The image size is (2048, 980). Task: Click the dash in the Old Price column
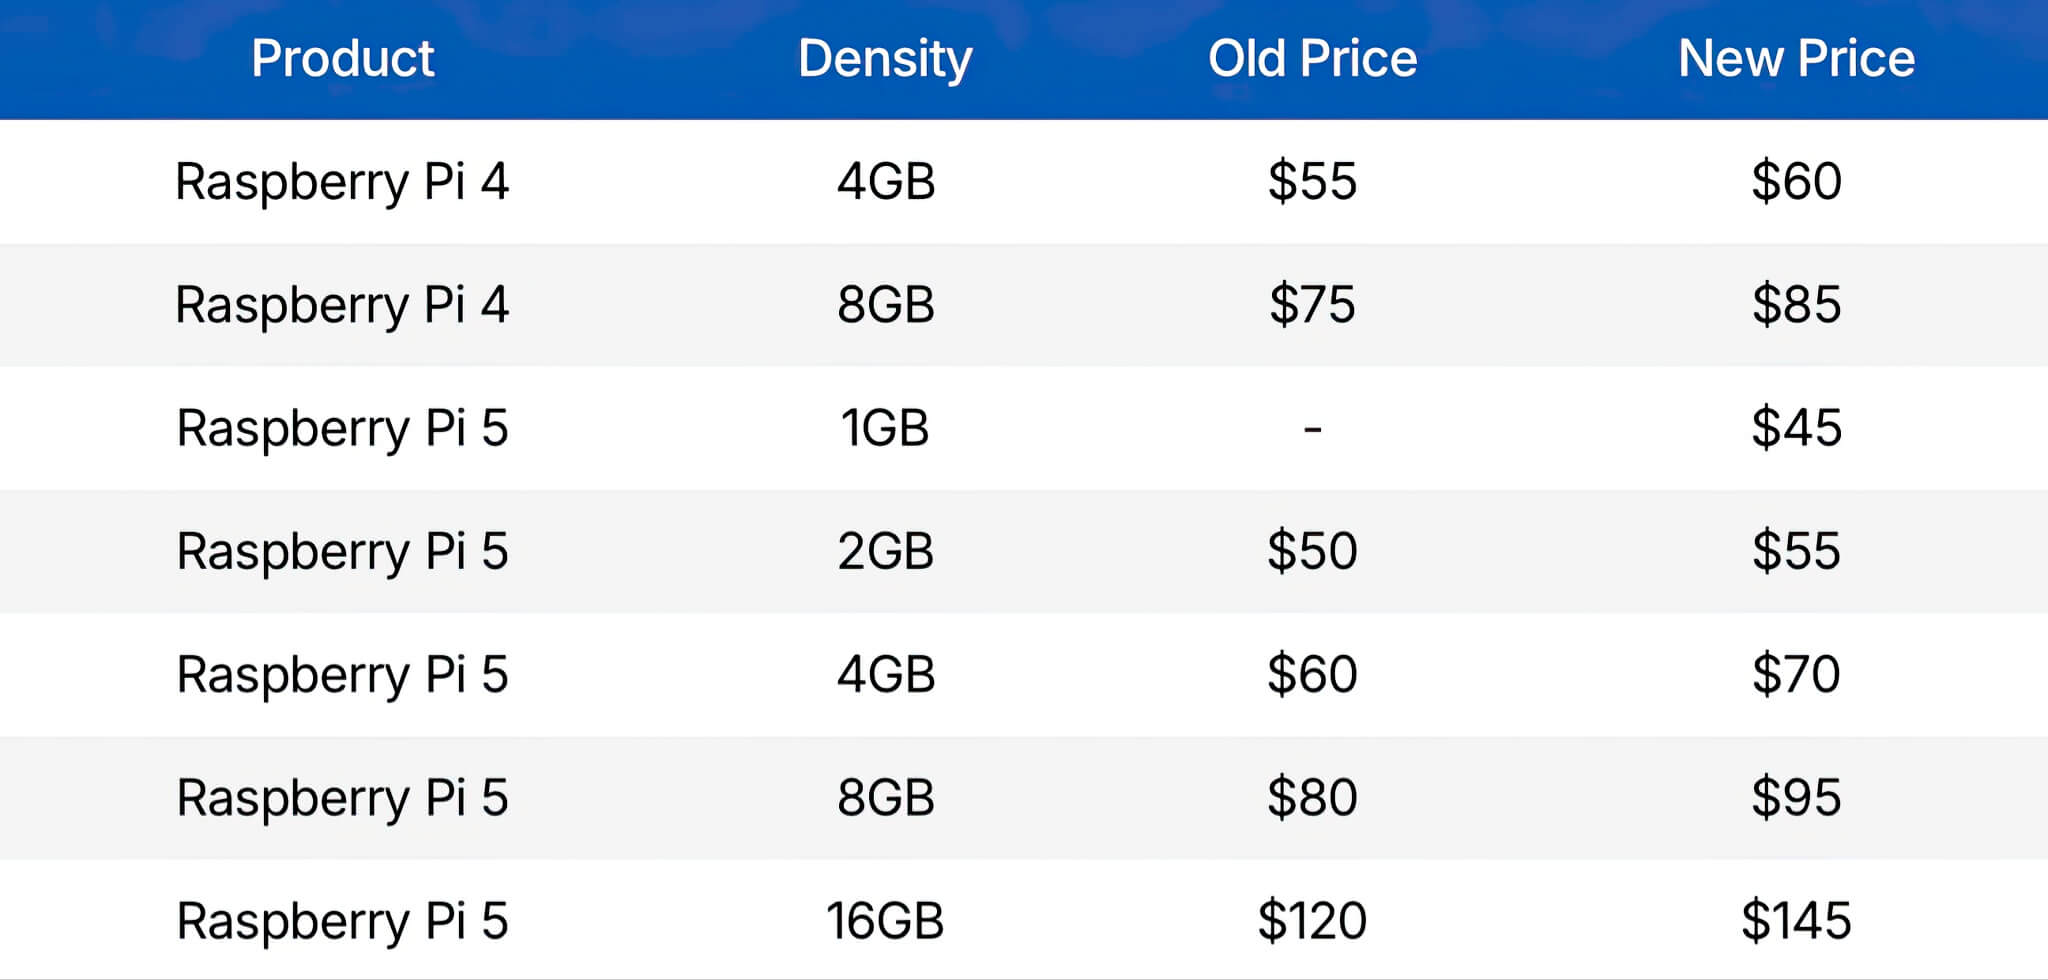[1312, 429]
